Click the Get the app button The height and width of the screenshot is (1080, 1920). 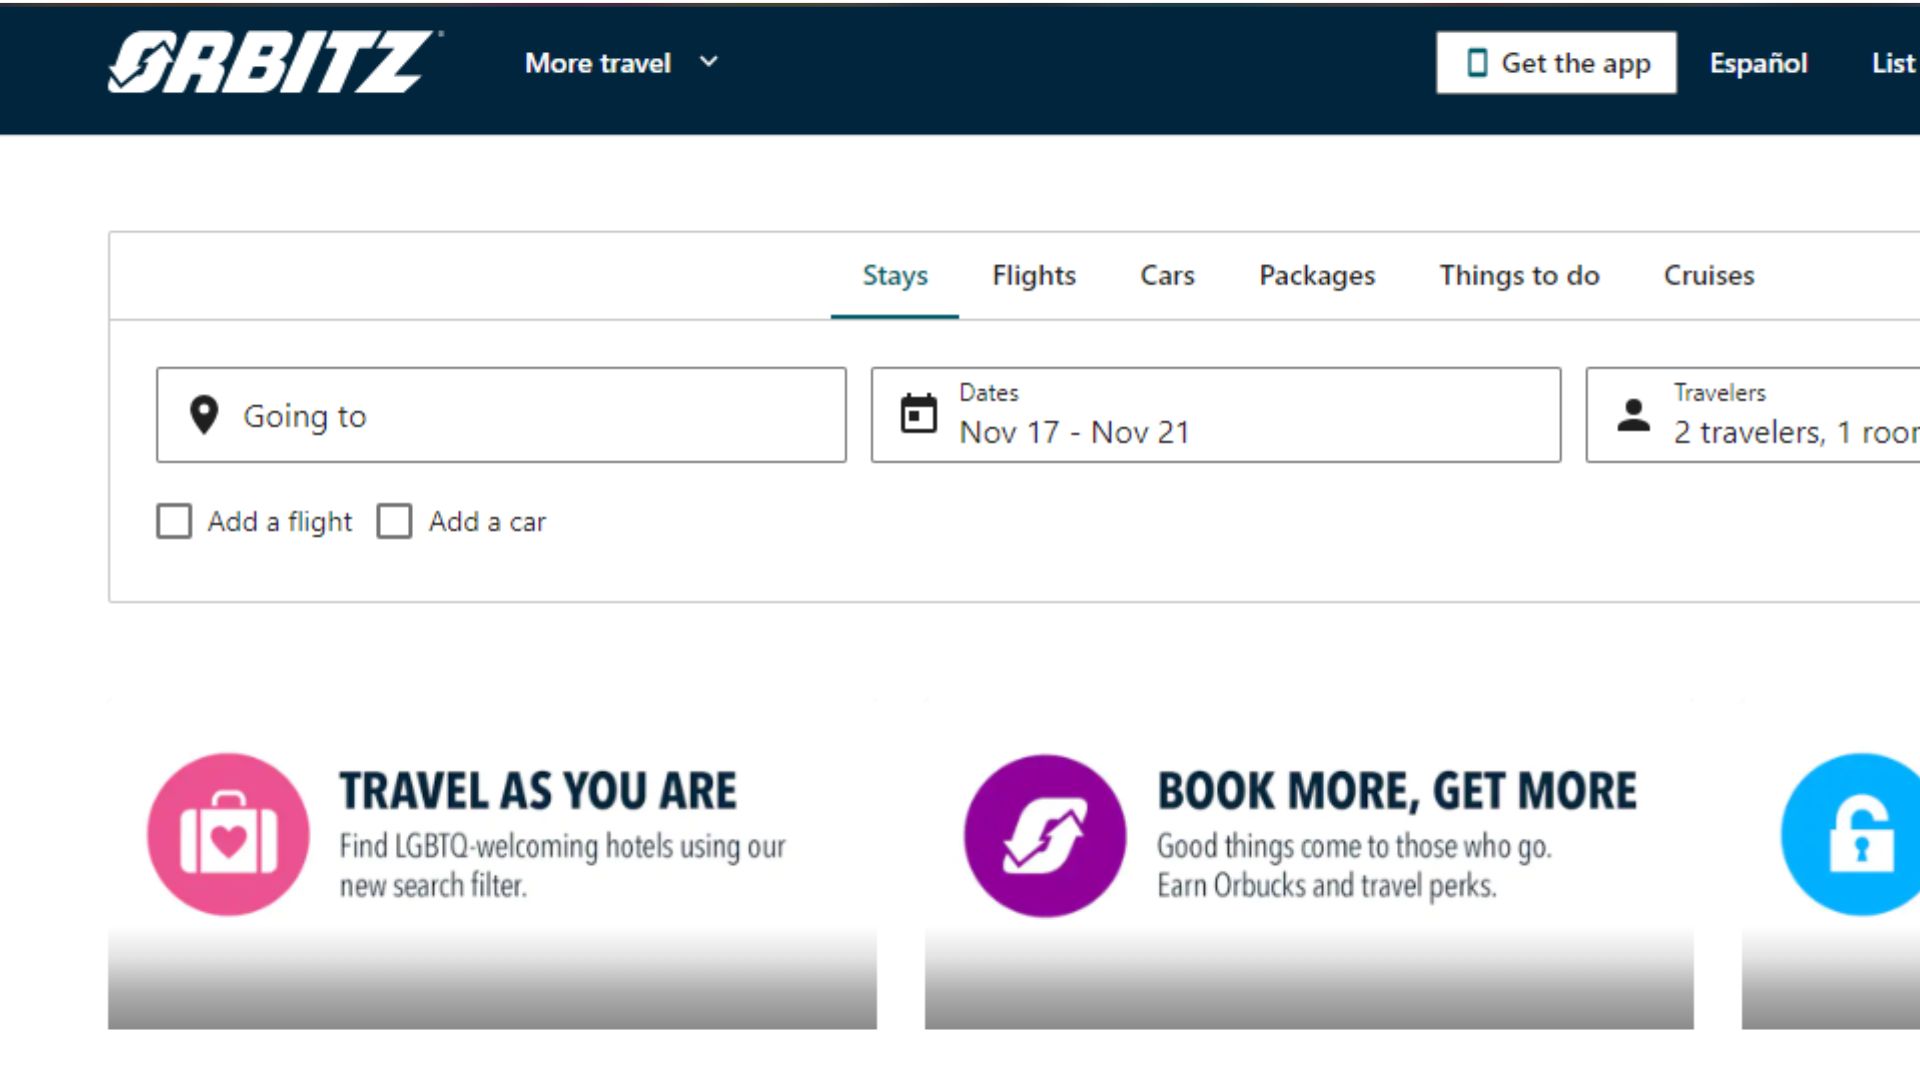pyautogui.click(x=1556, y=63)
